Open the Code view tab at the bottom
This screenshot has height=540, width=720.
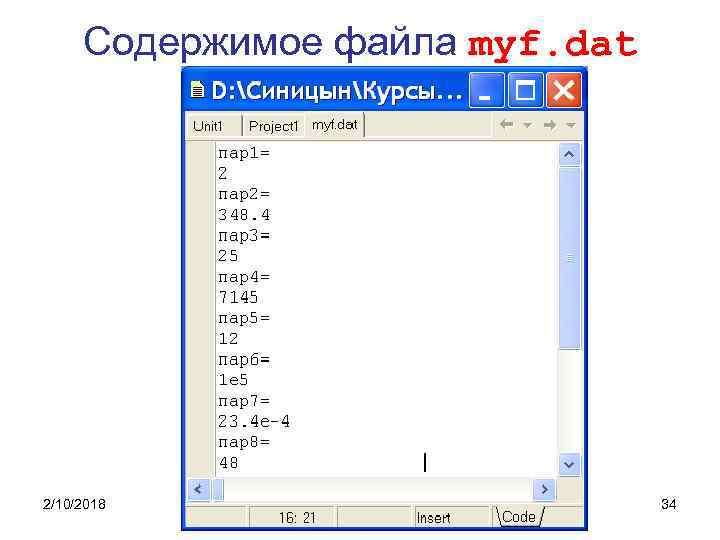(519, 517)
